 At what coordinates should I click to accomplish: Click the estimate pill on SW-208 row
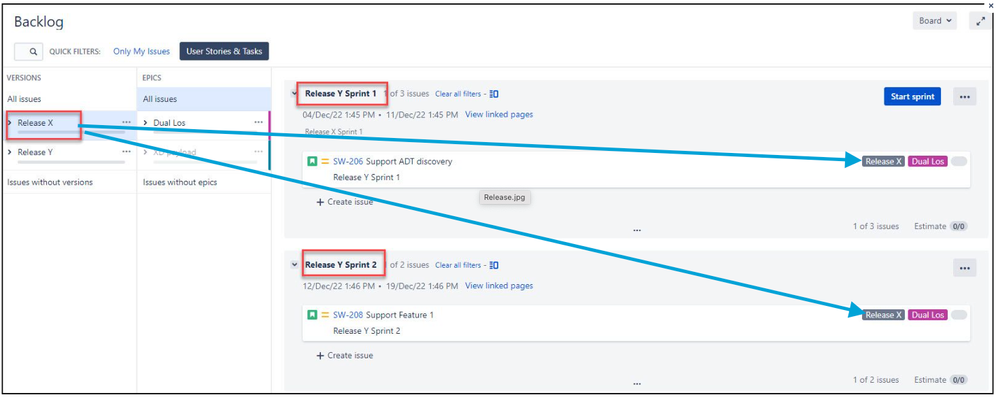click(x=959, y=315)
